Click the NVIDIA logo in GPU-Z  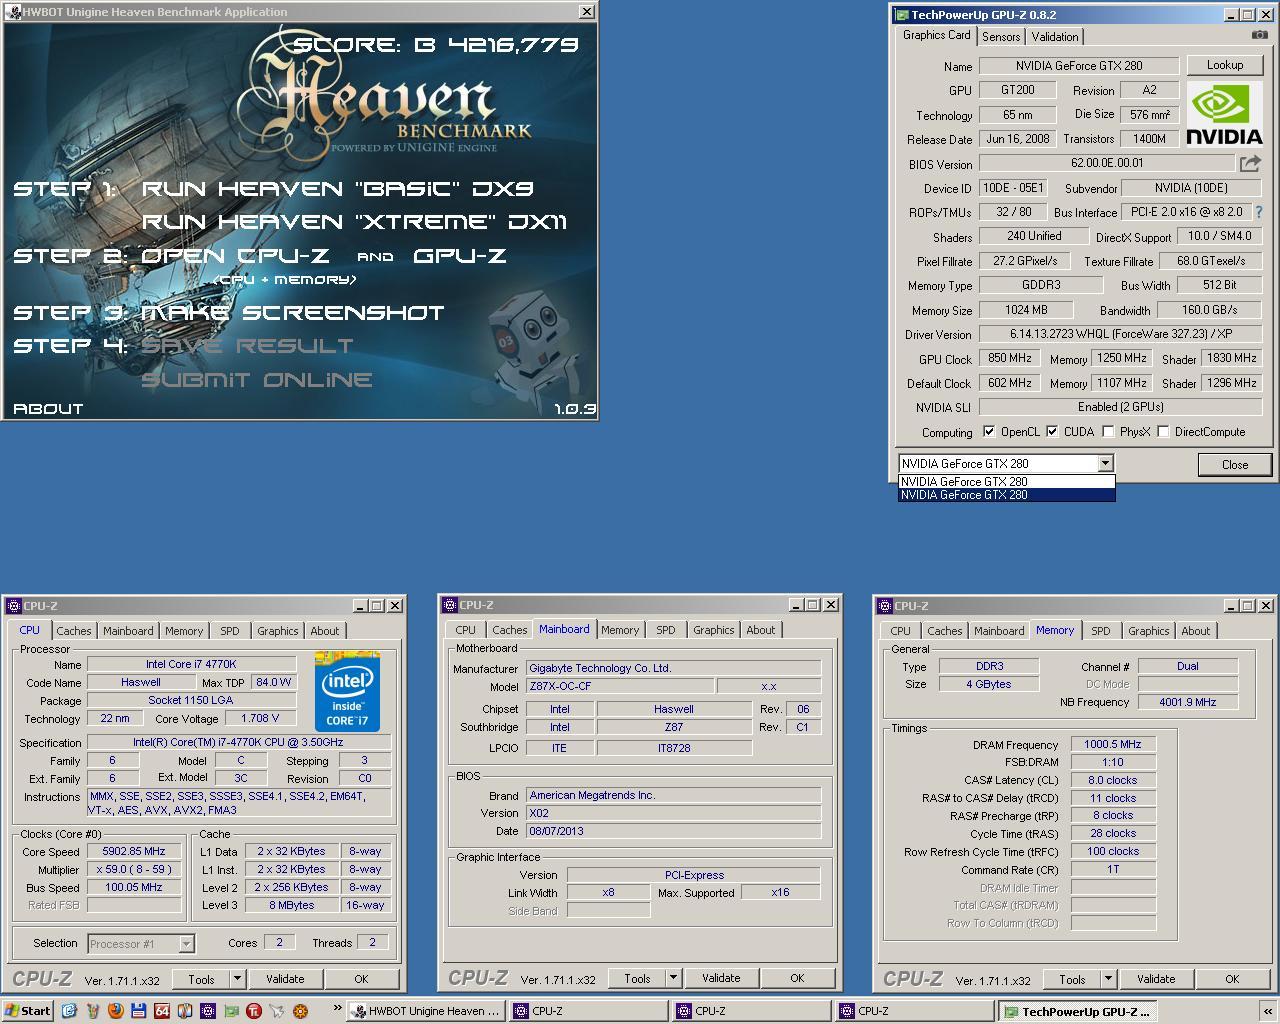point(1225,115)
